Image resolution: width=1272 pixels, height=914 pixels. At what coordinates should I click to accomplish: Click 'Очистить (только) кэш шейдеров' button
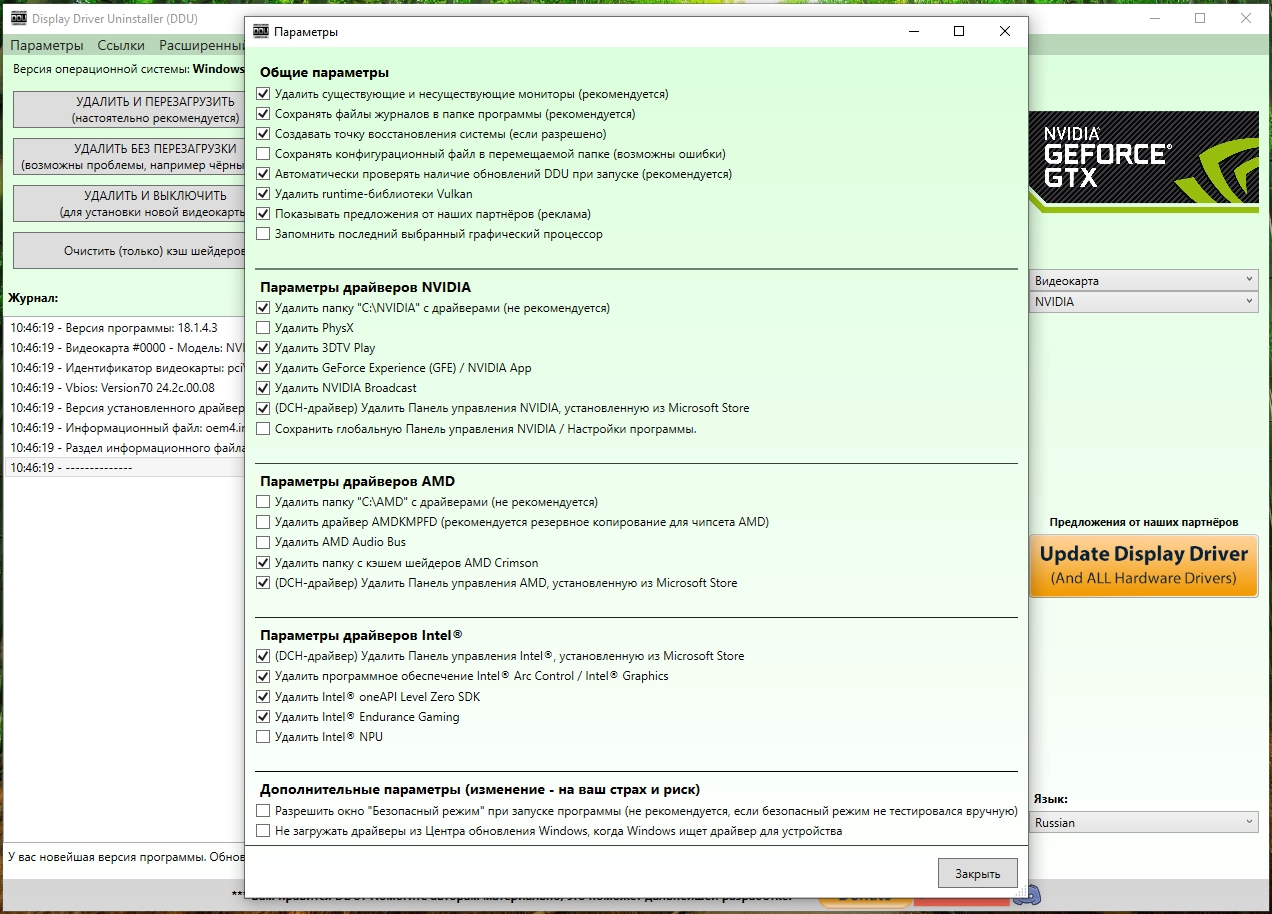tap(129, 251)
